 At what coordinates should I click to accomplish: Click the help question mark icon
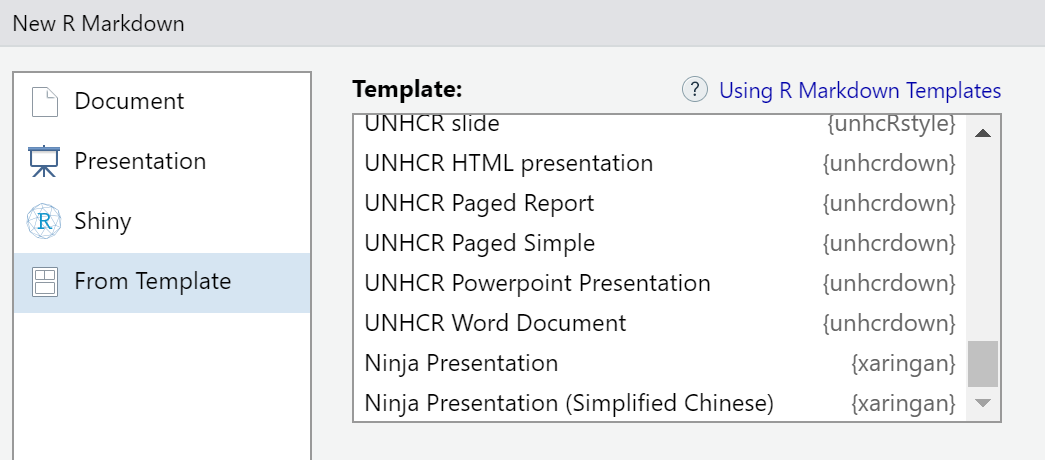(x=695, y=90)
